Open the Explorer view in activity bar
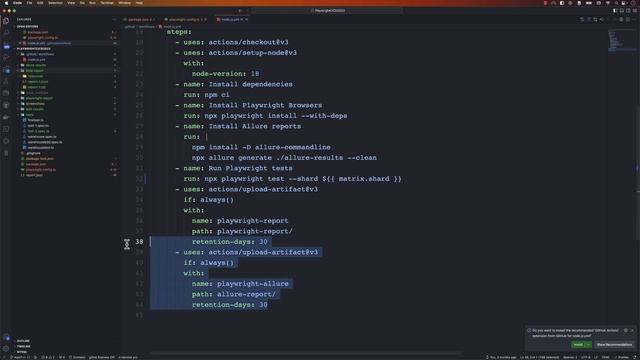The image size is (640, 360). coord(6,21)
